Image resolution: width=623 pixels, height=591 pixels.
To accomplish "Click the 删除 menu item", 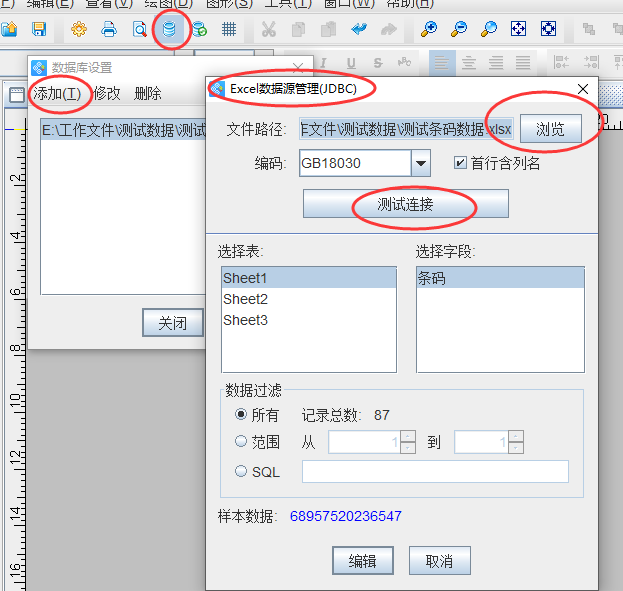I will point(147,93).
